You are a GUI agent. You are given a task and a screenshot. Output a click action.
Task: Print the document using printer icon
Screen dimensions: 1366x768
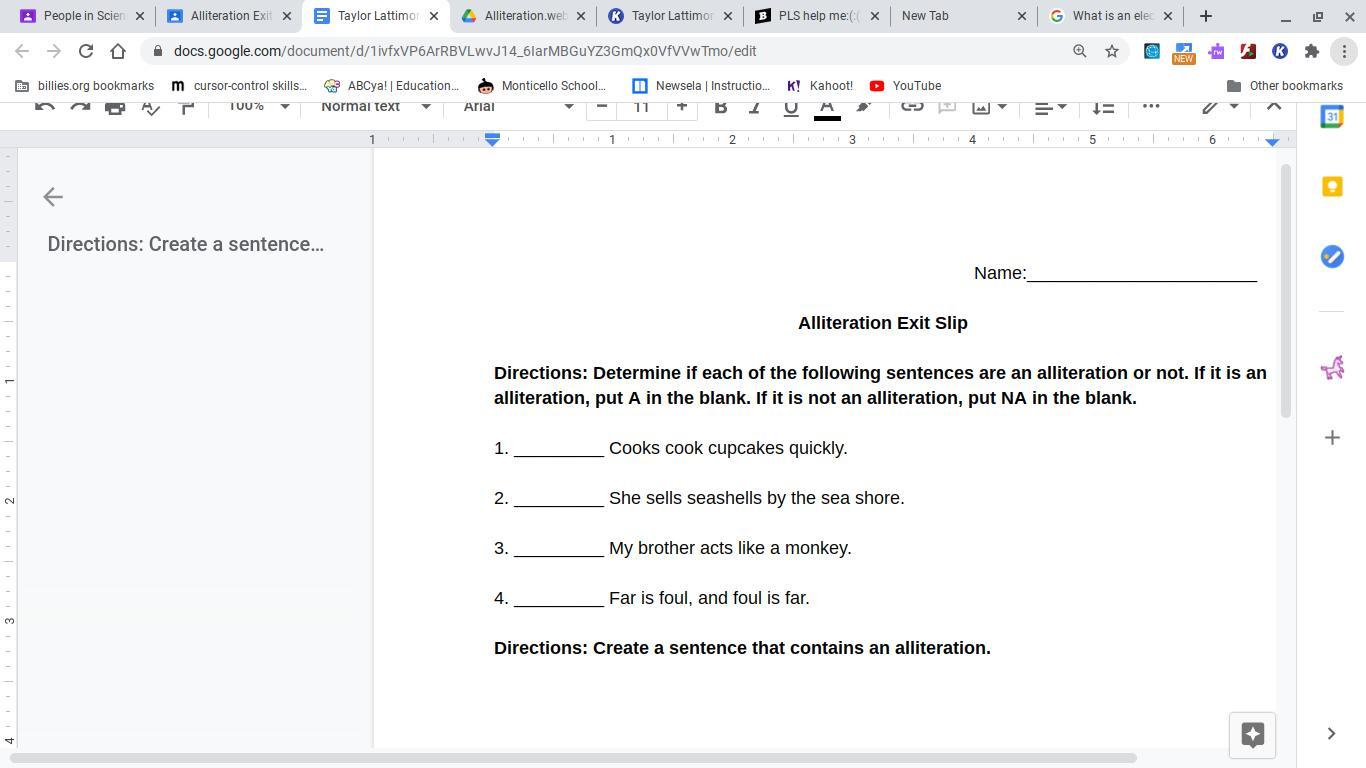(115, 106)
